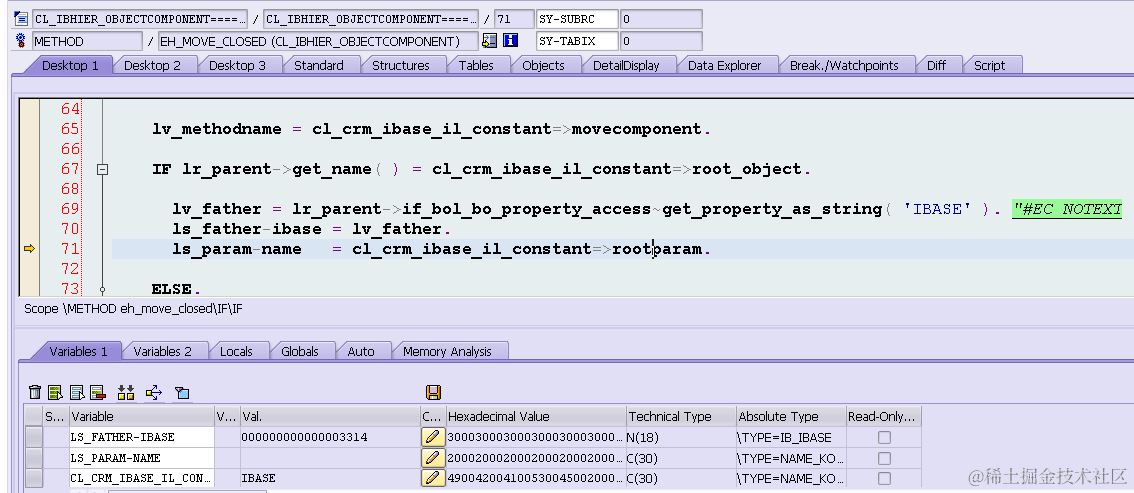1134x493 pixels.
Task: Switch to Desktop 1 tab
Action: click(x=70, y=65)
